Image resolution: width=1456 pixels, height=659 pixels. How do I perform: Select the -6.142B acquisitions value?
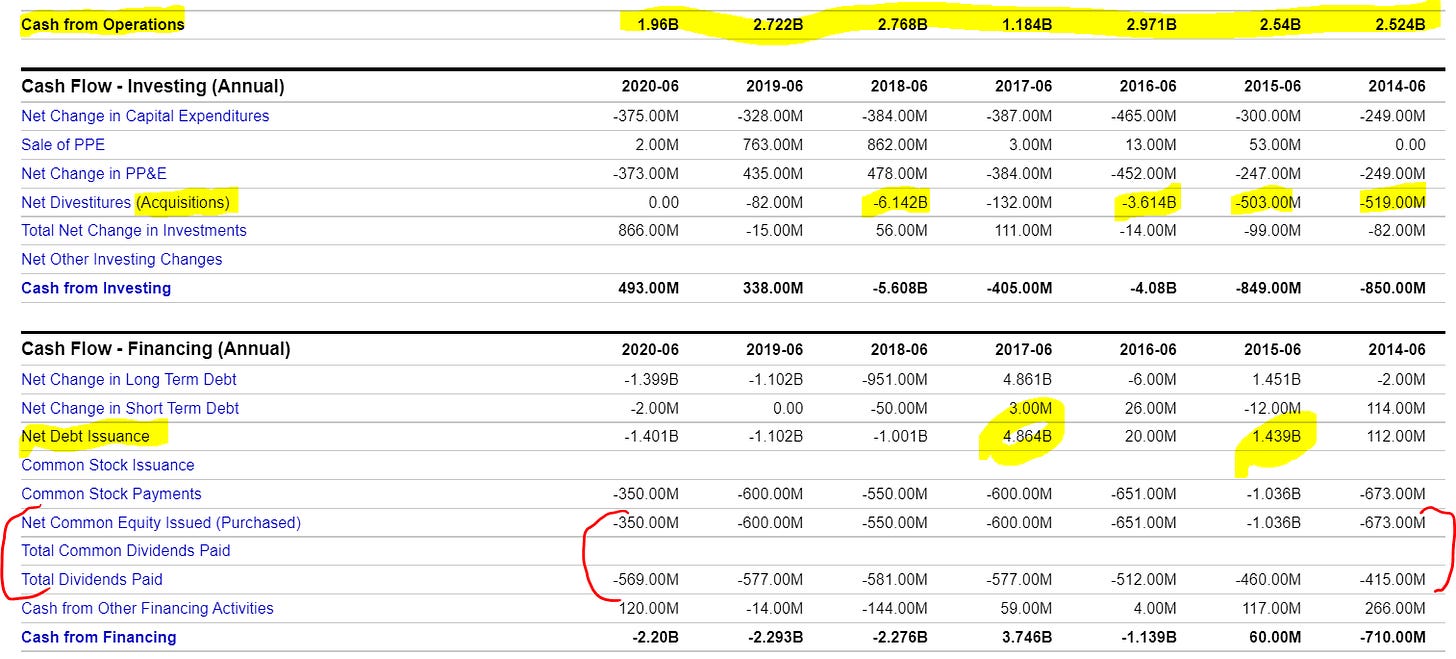tap(901, 202)
